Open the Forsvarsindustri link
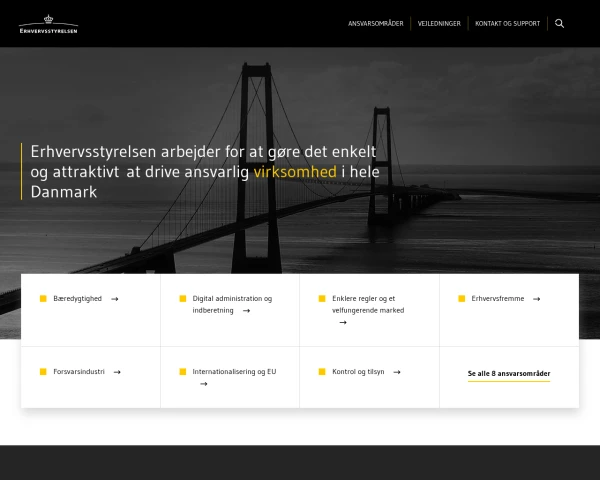 pos(79,372)
